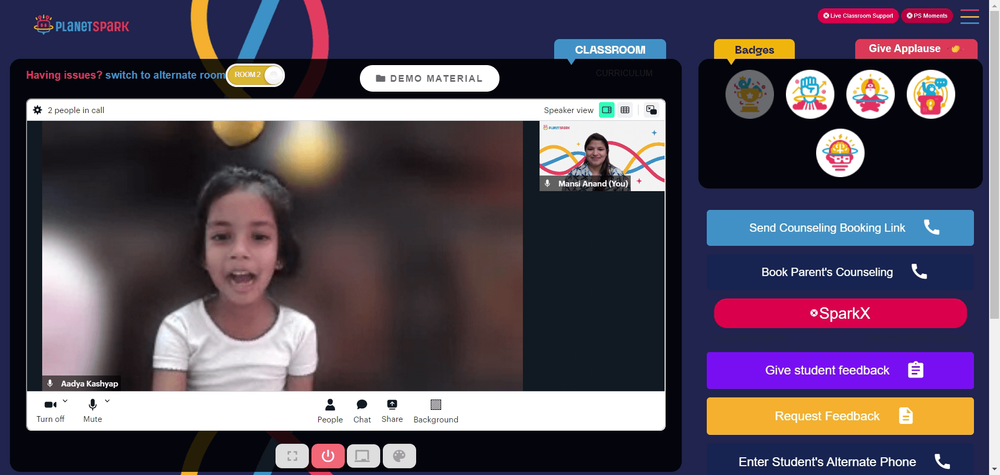Click Give student feedback
The image size is (1000, 475).
(840, 370)
